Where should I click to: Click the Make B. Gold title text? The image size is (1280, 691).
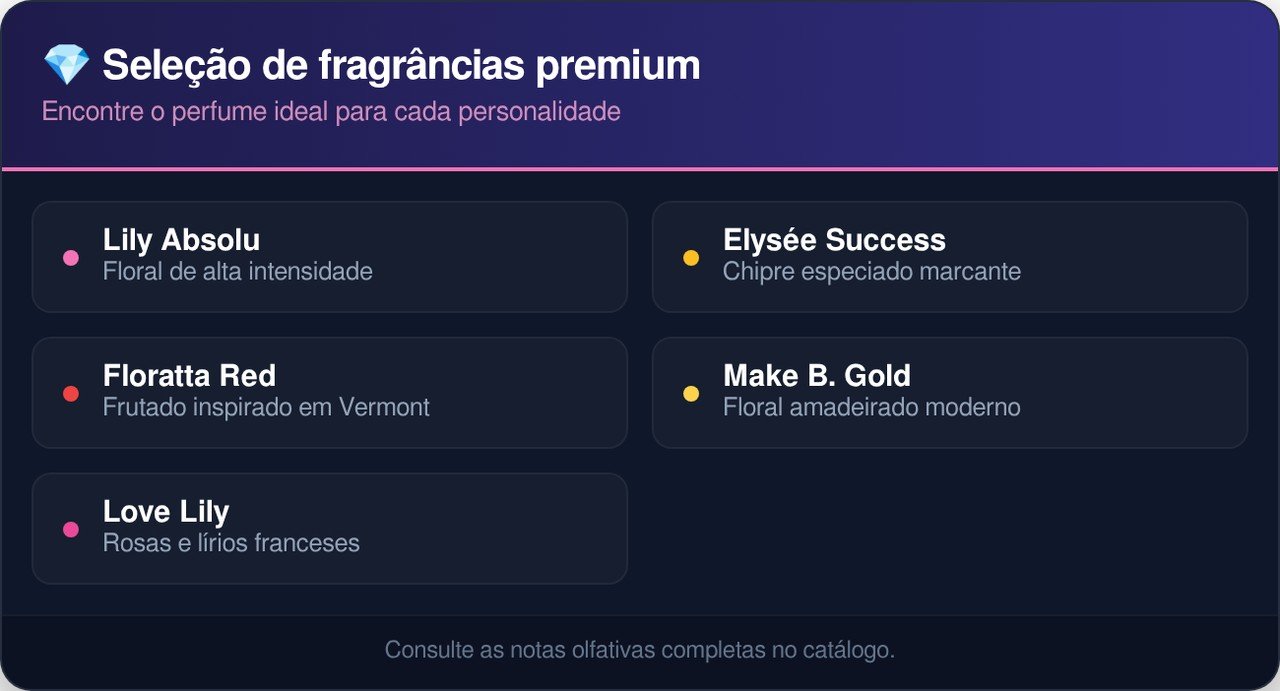[817, 376]
